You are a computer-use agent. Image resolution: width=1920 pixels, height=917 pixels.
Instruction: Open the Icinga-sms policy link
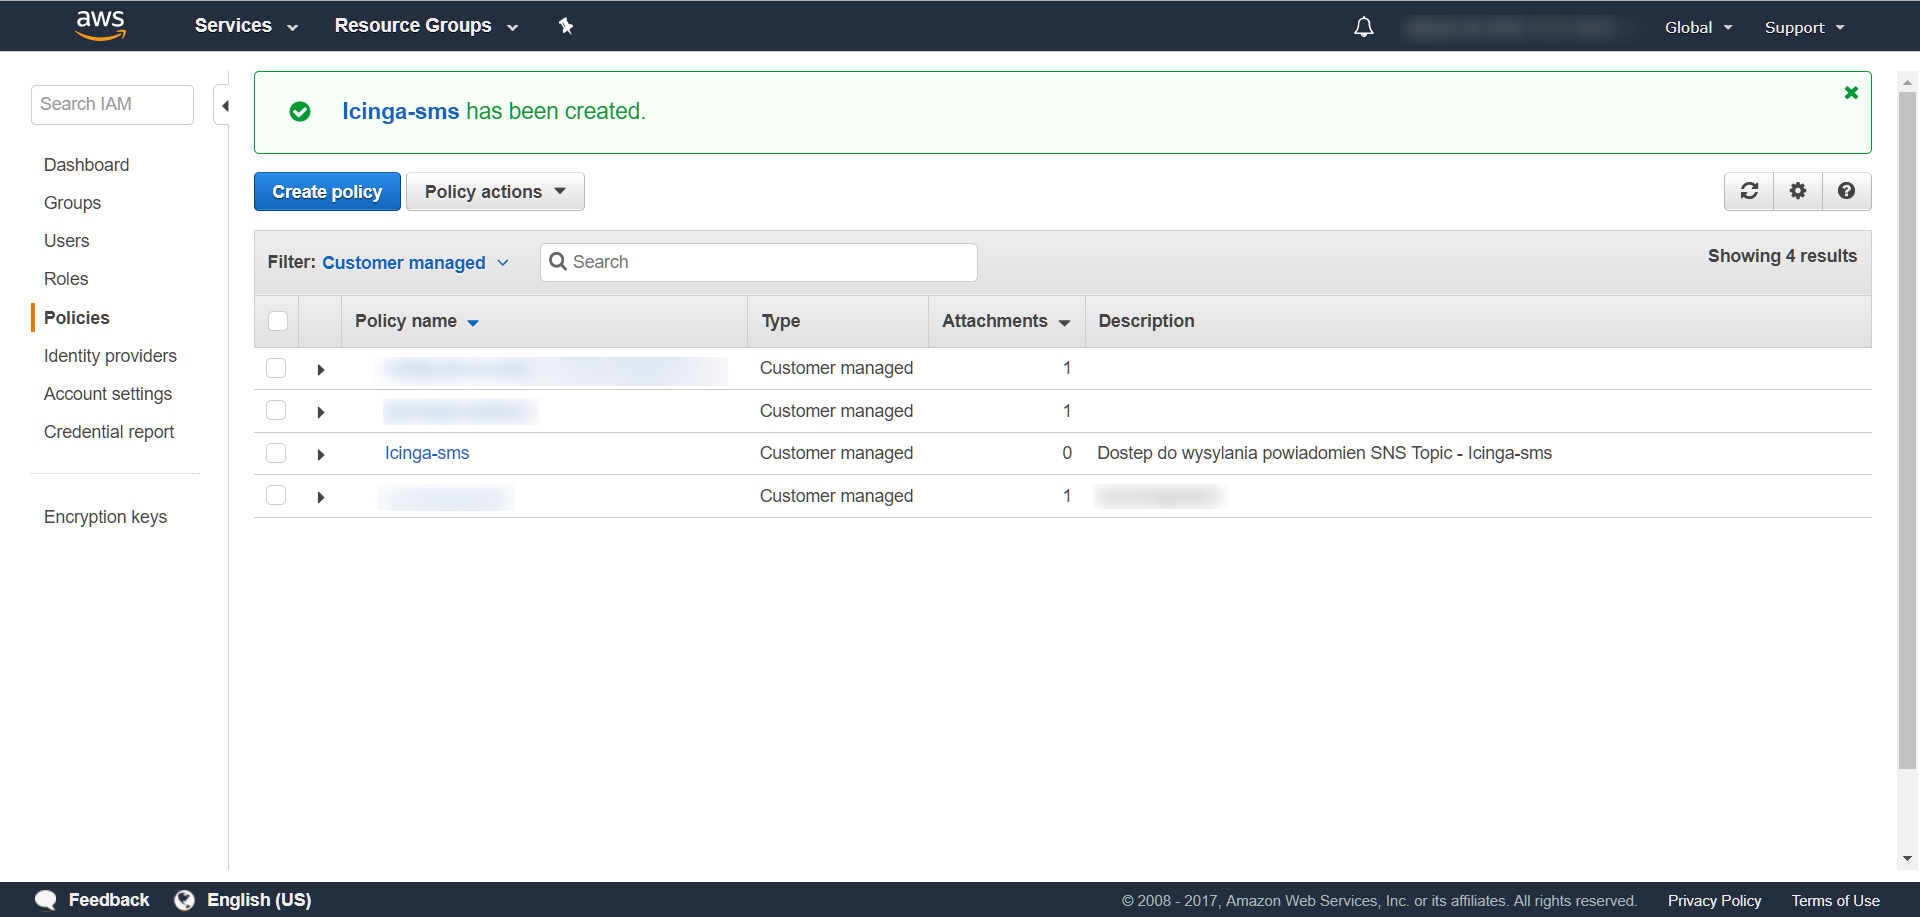427,453
